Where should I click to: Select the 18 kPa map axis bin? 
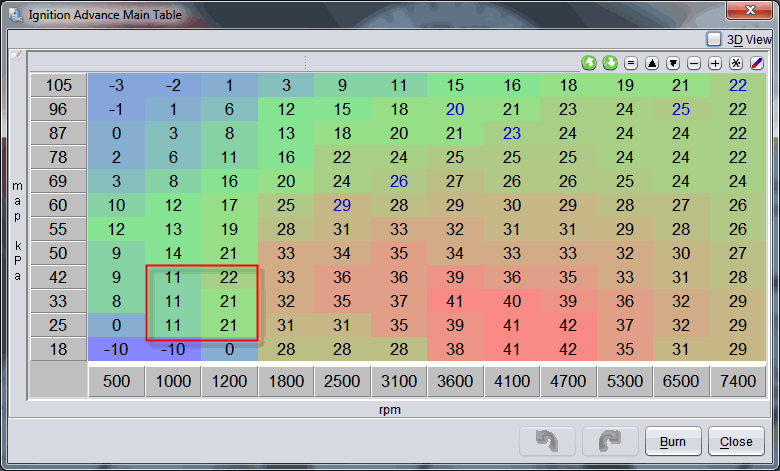click(59, 349)
